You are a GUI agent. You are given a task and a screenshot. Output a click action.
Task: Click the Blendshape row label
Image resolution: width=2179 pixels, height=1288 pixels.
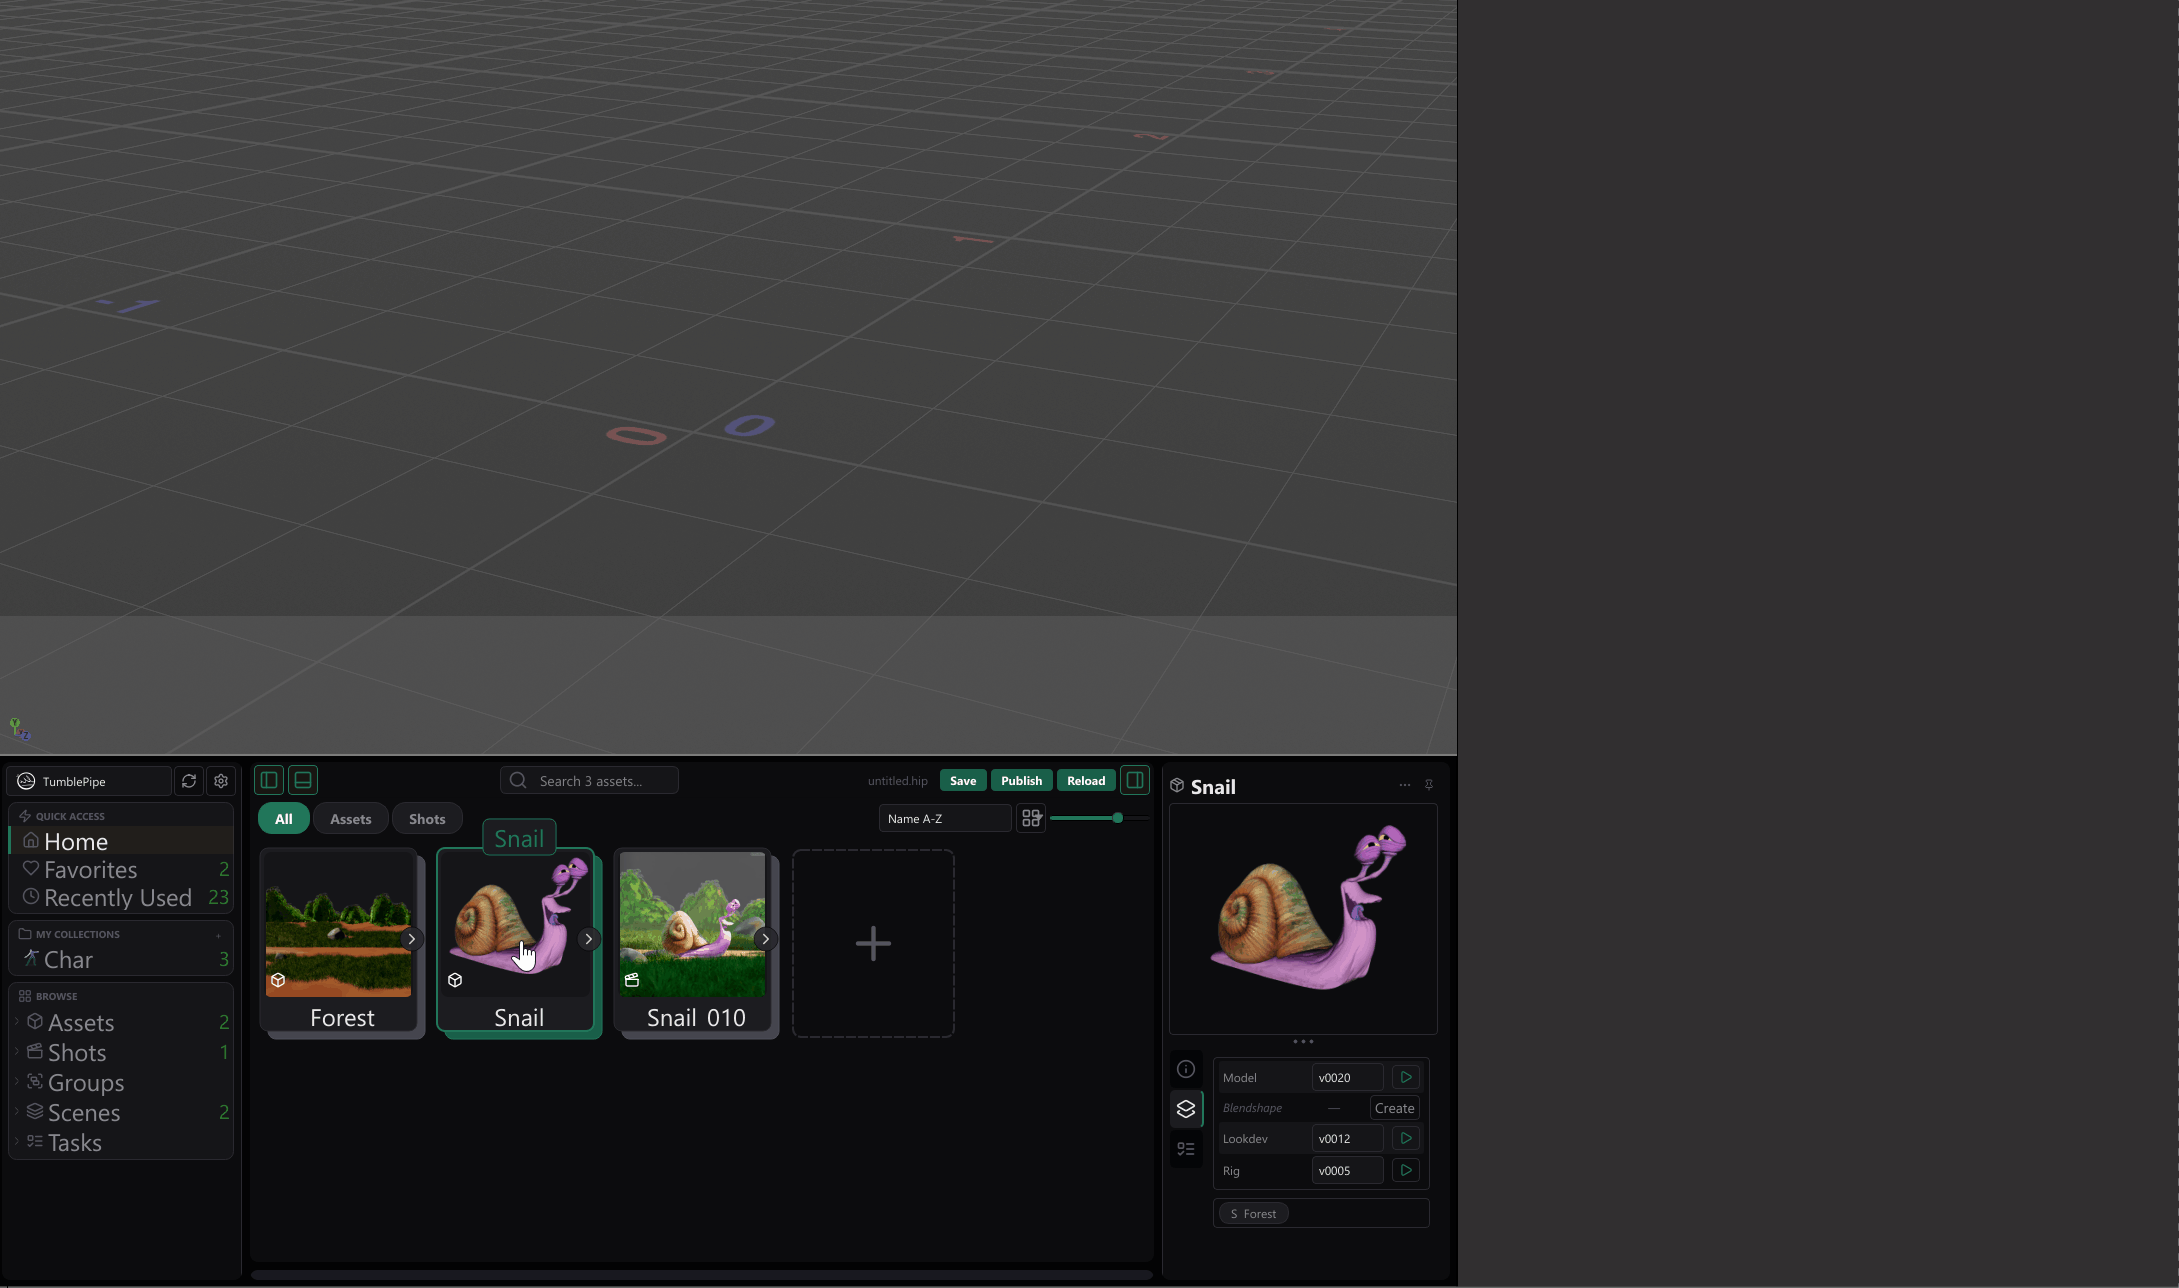point(1252,1108)
